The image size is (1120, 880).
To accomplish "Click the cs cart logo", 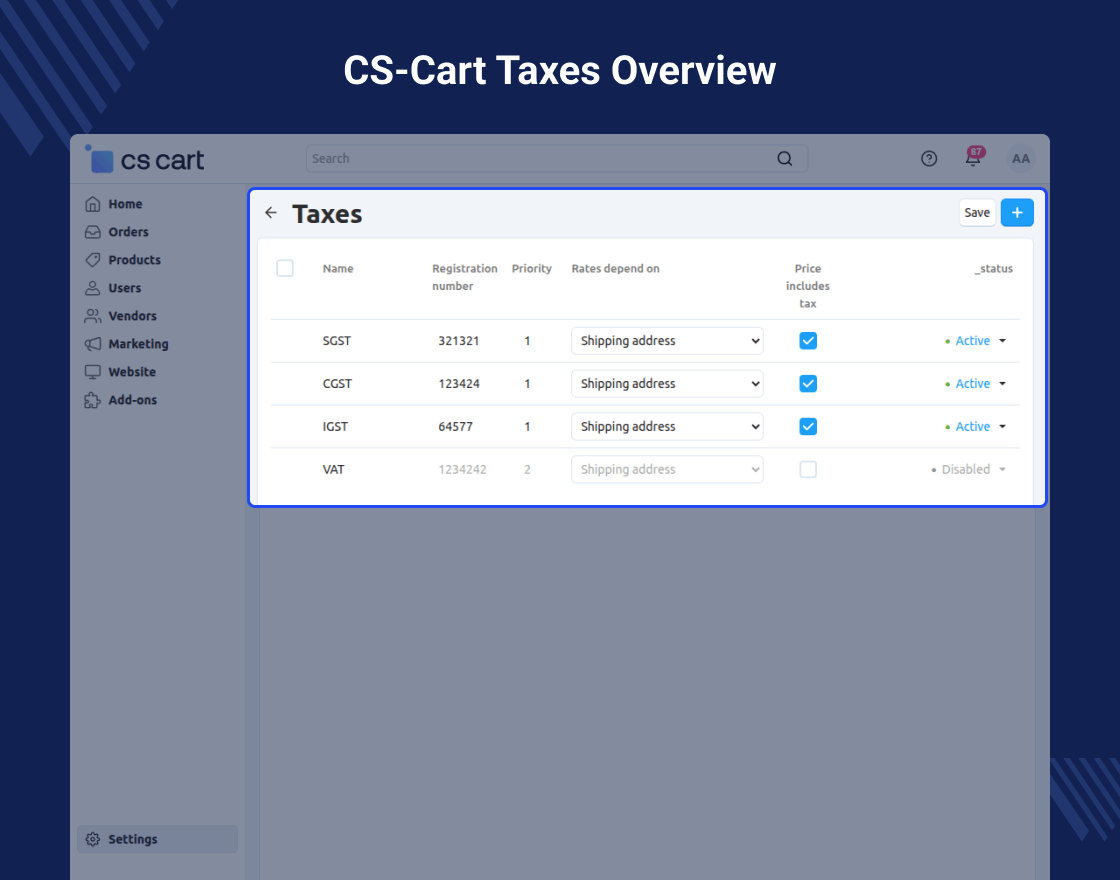I will pos(145,159).
